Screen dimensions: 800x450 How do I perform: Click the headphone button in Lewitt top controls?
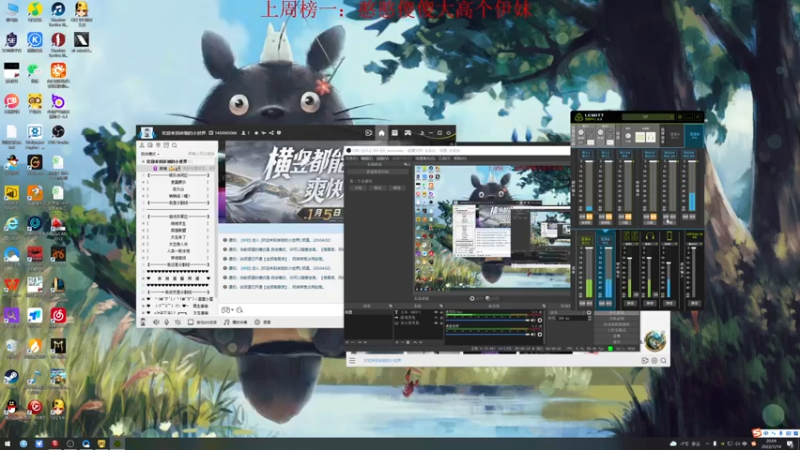pyautogui.click(x=651, y=137)
